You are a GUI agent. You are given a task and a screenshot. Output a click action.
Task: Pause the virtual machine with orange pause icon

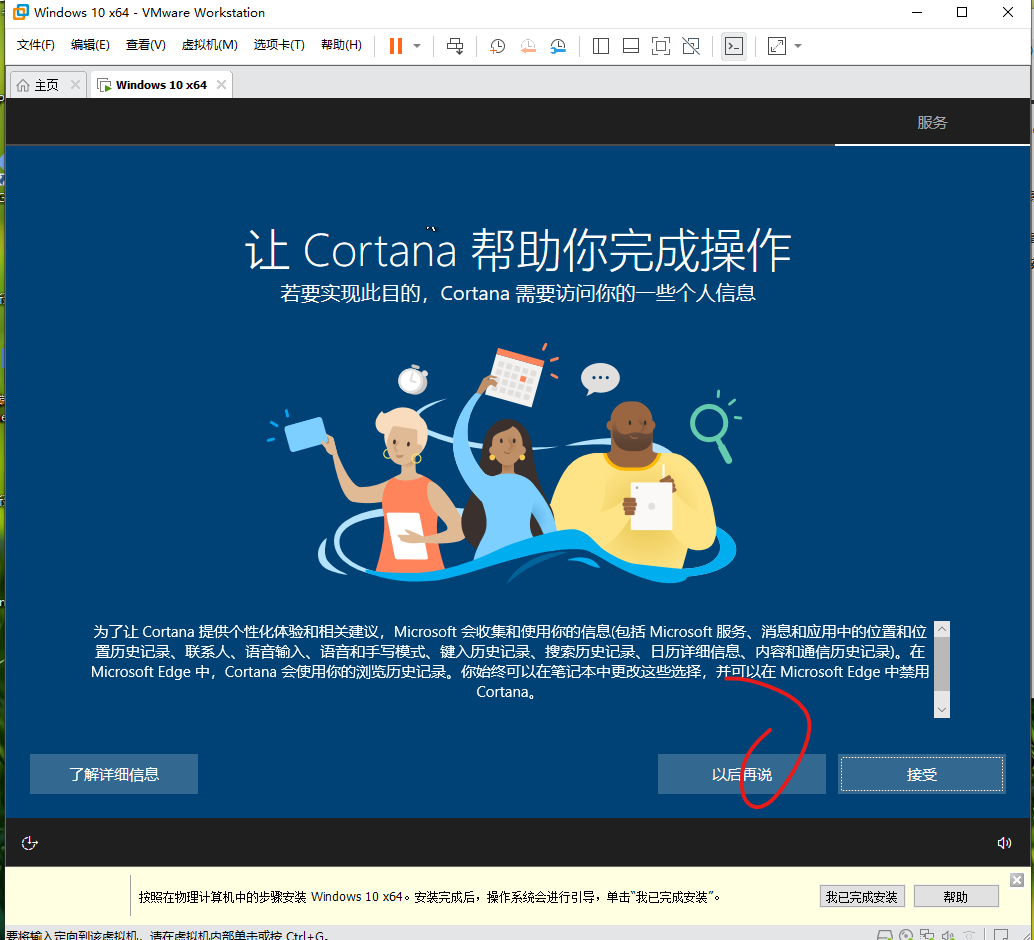(x=396, y=46)
